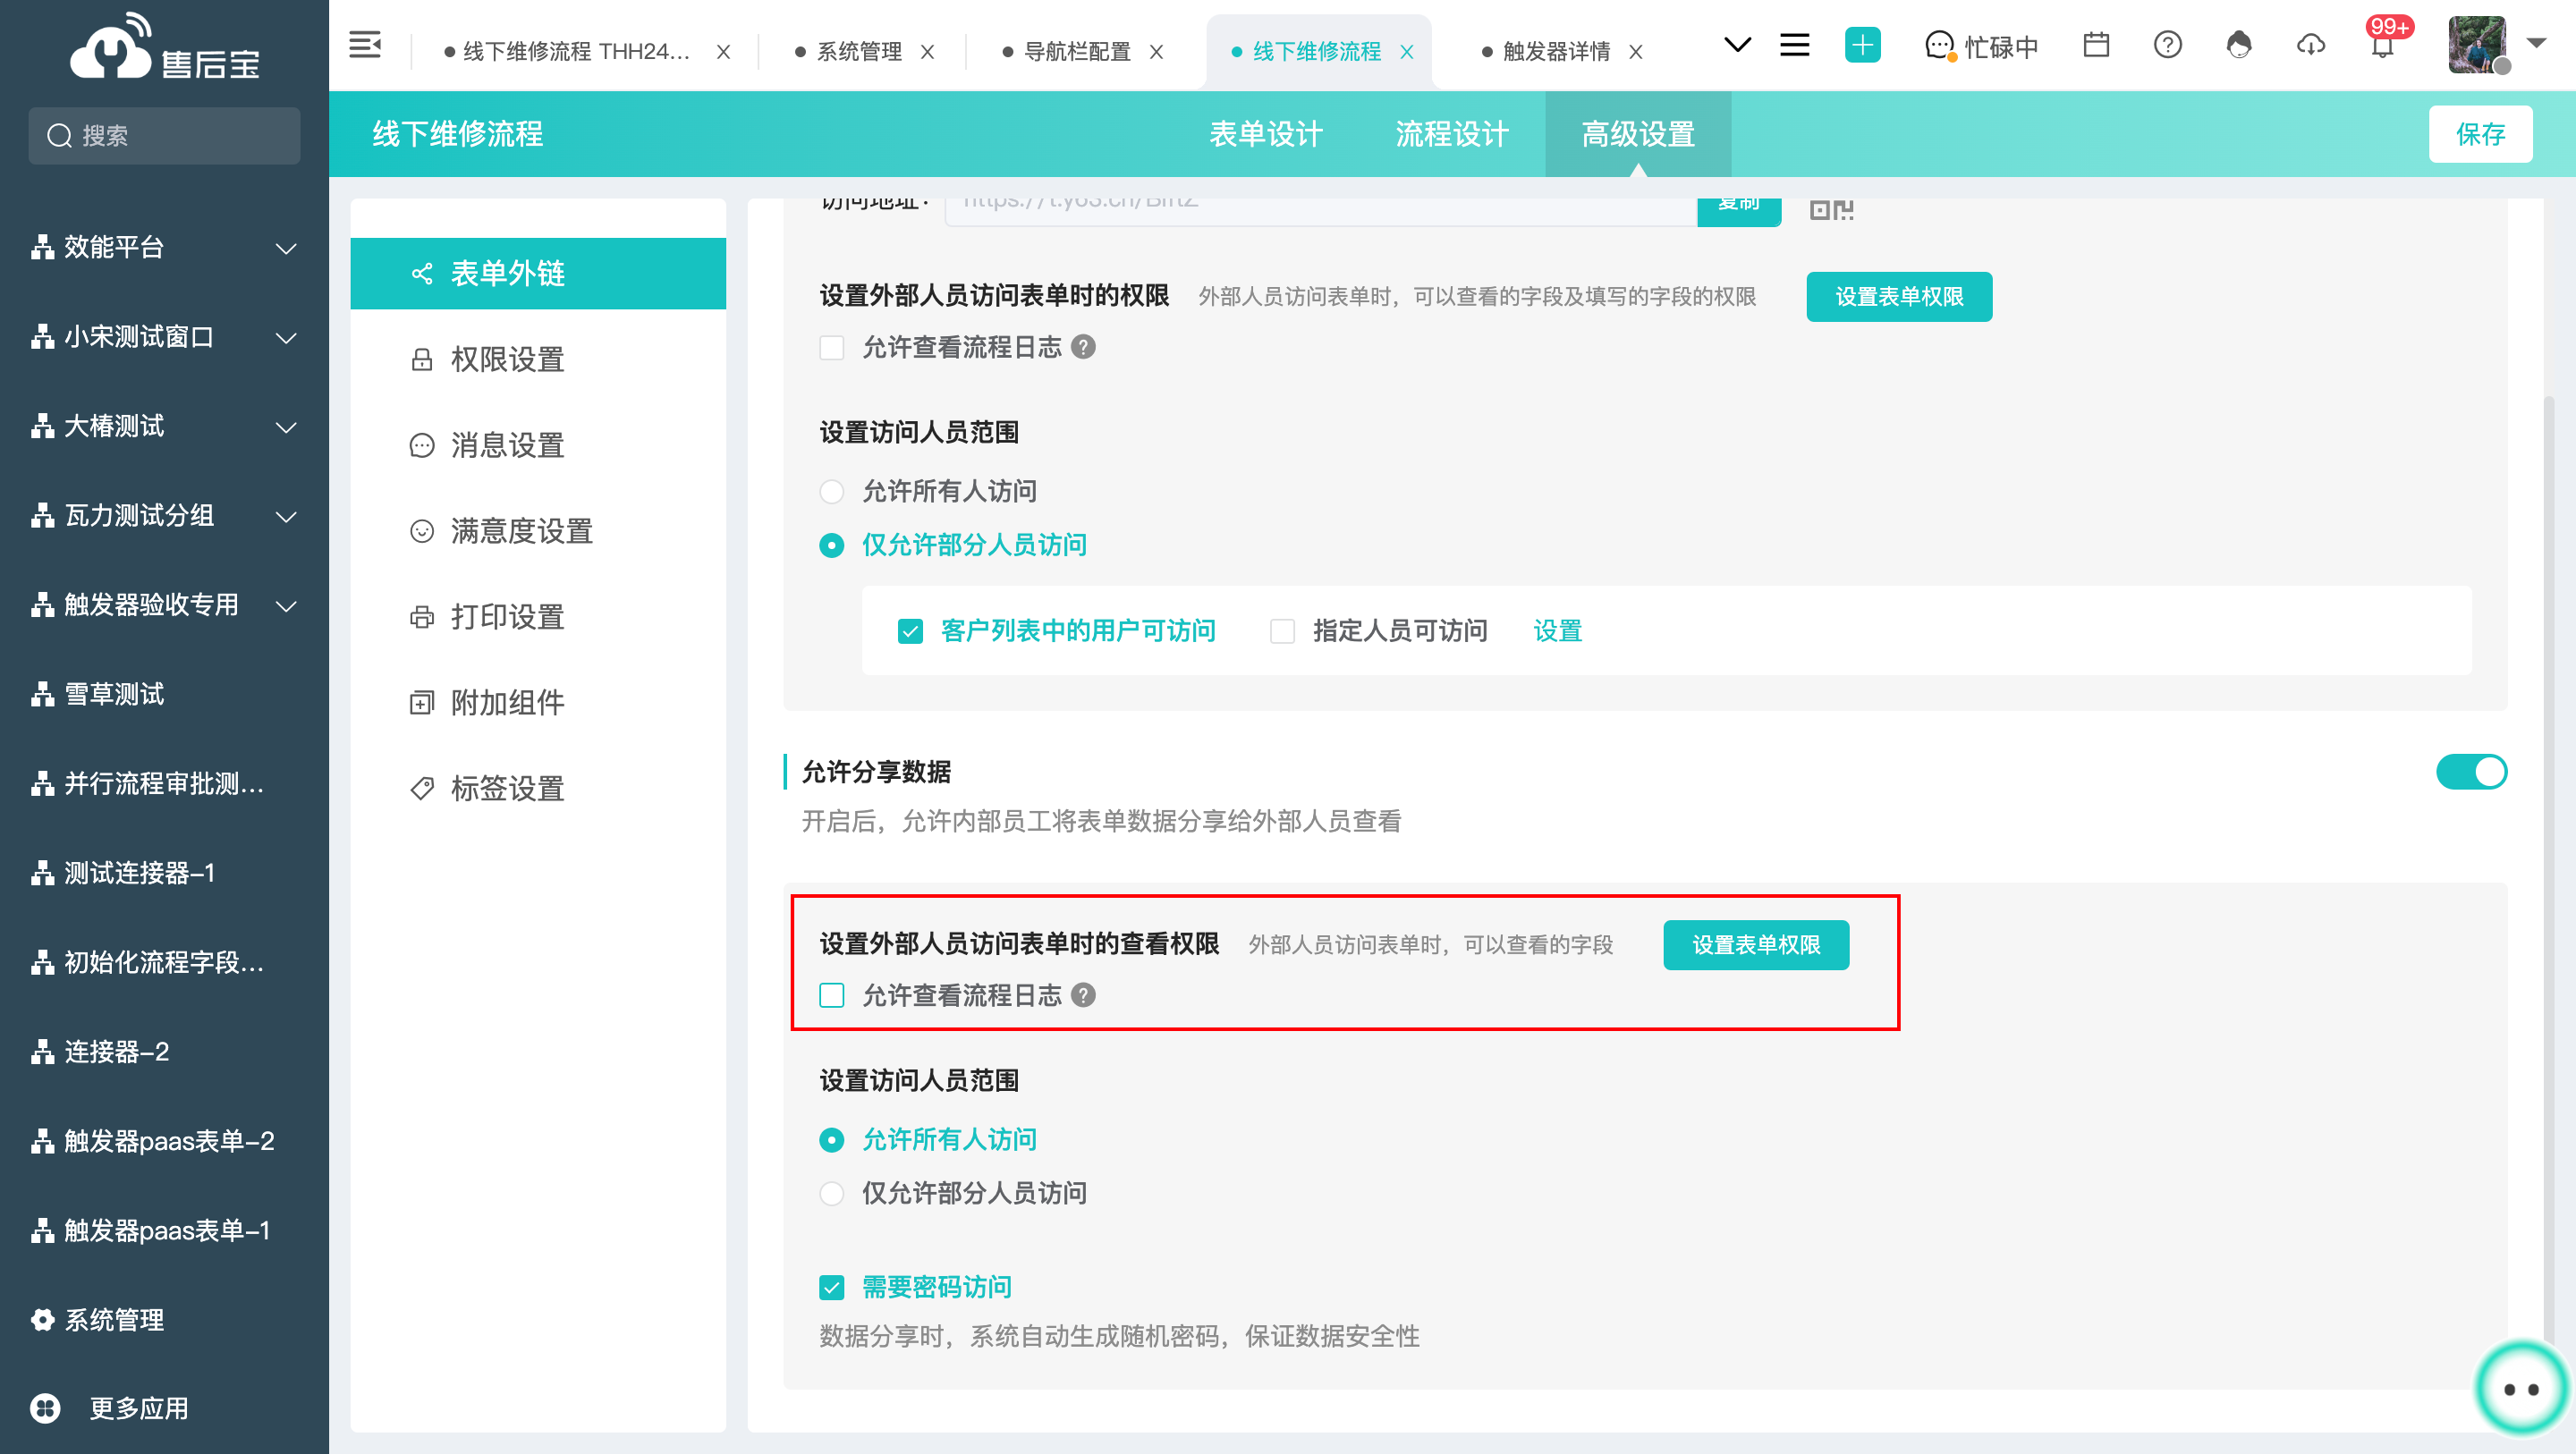Viewport: 2576px width, 1454px height.
Task: Toggle off the 允许分享数据 switch
Action: [x=2472, y=772]
